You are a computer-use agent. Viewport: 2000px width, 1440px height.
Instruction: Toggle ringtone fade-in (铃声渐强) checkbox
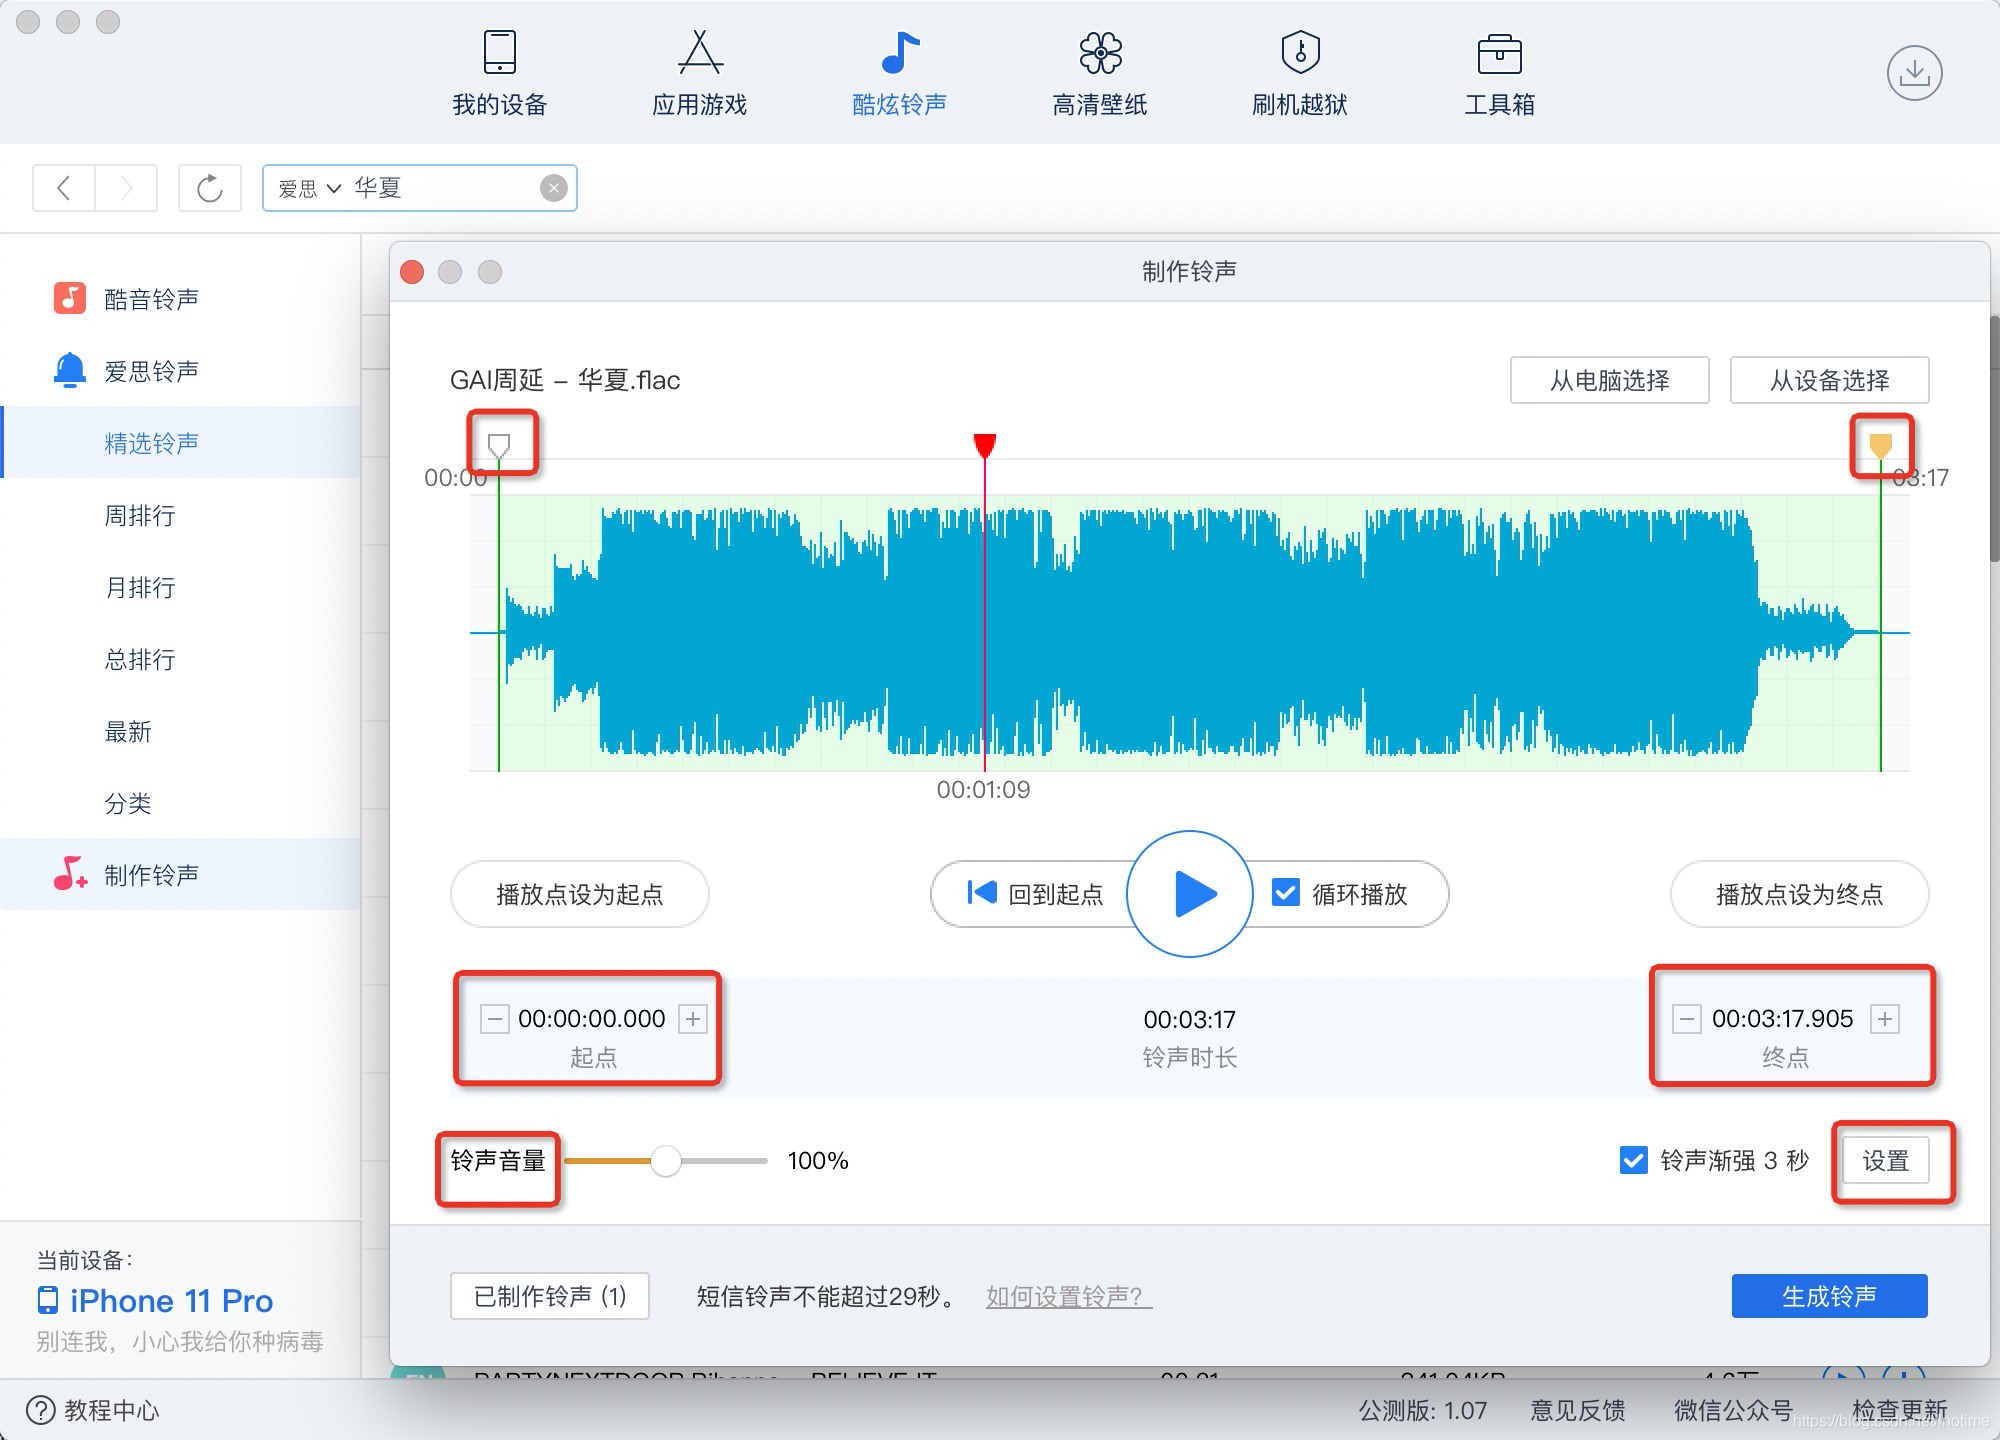pyautogui.click(x=1633, y=1160)
